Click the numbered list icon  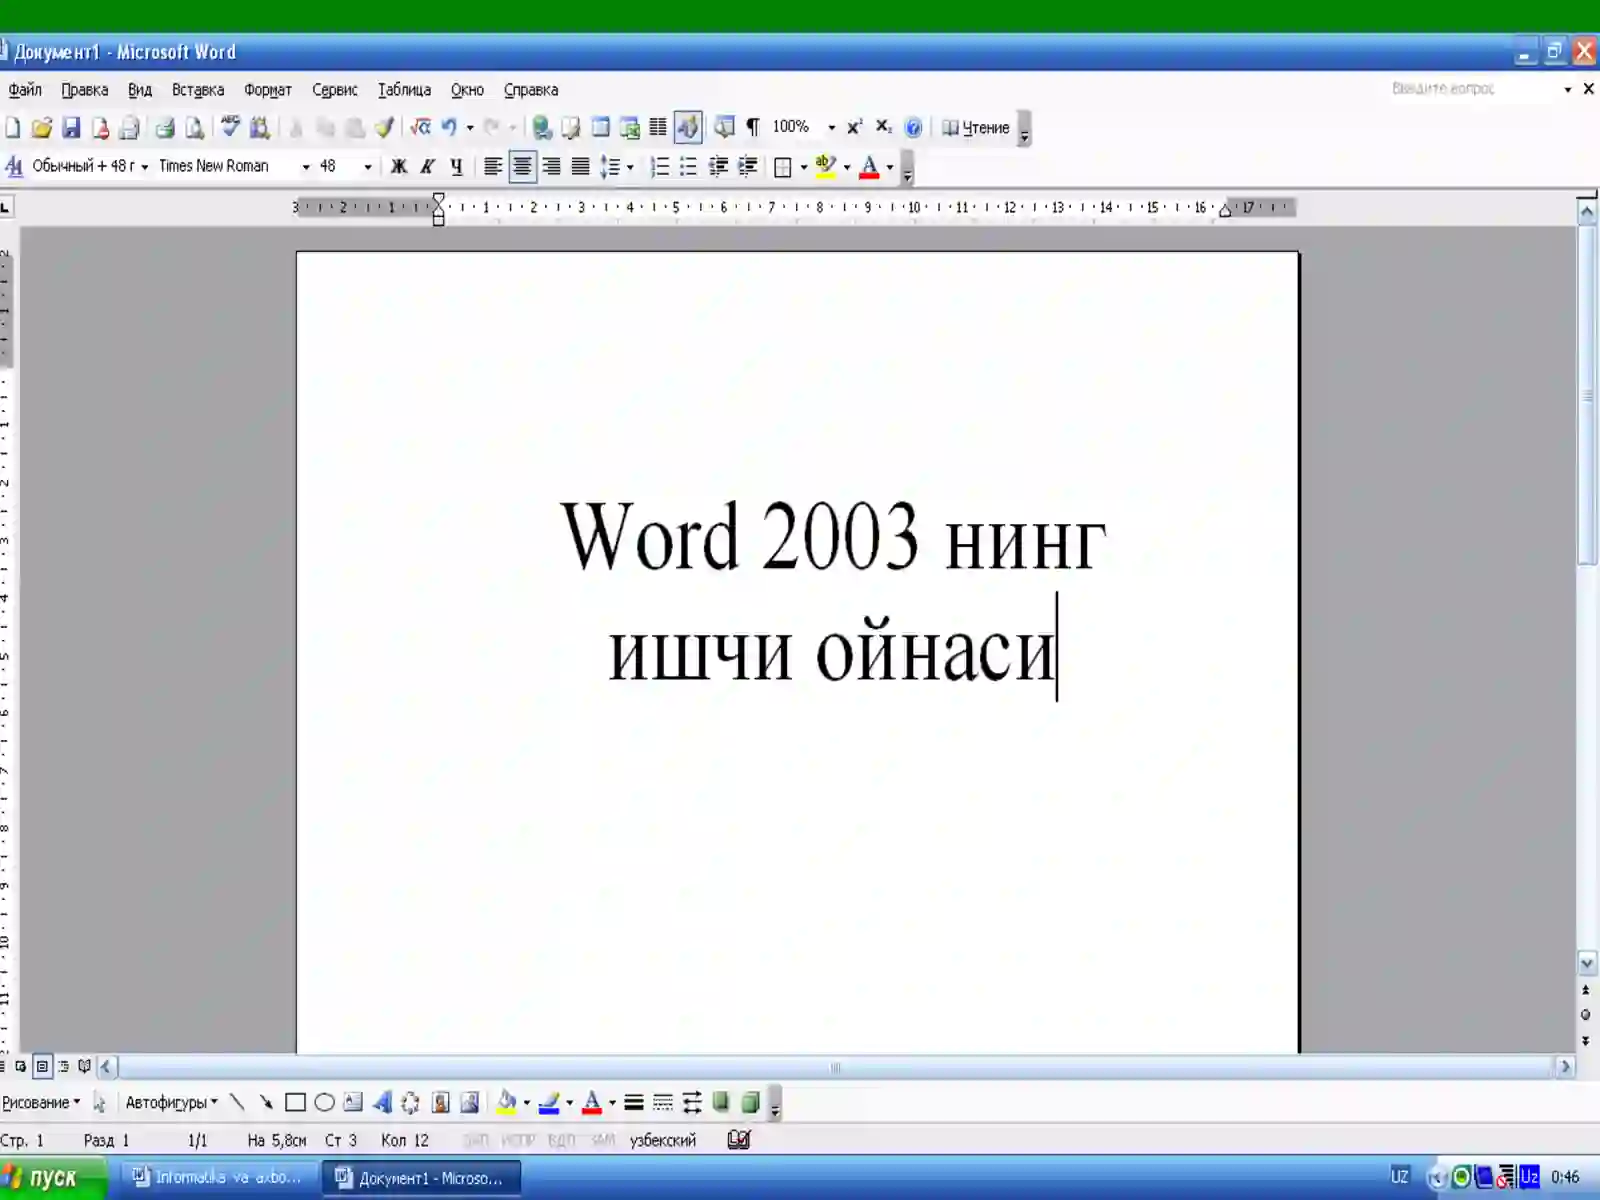660,167
